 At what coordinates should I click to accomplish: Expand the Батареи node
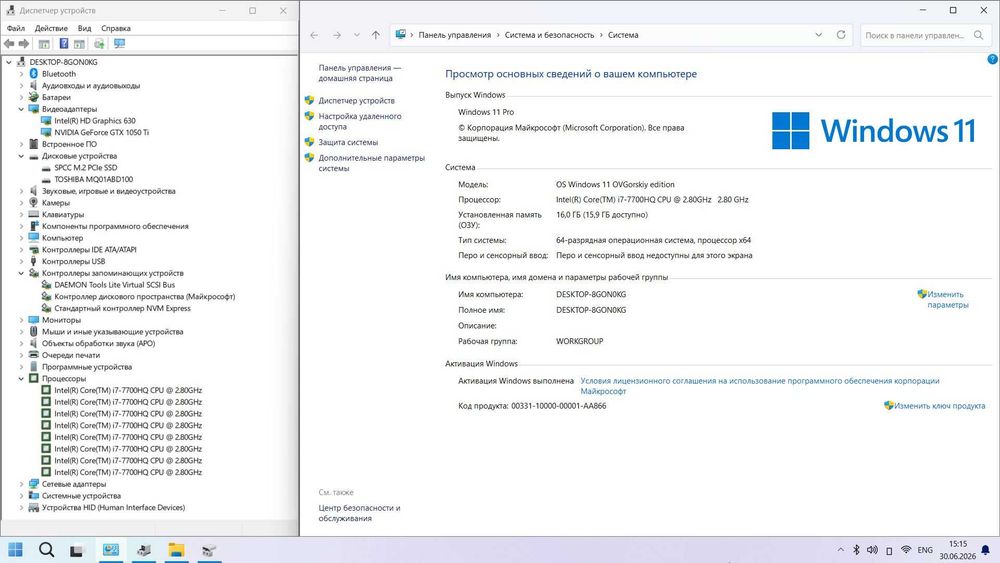pyautogui.click(x=21, y=98)
